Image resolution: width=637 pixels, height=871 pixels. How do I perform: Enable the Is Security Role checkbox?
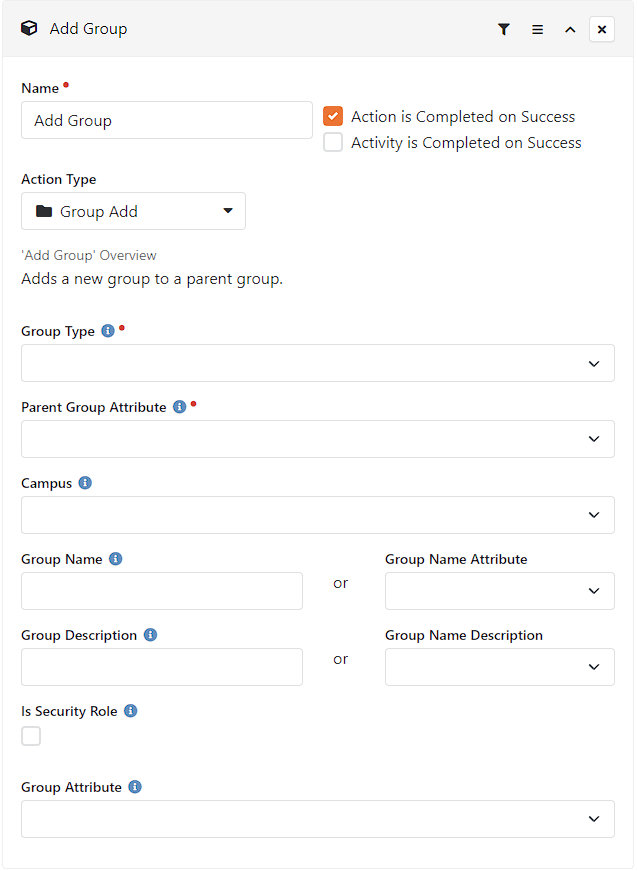31,736
